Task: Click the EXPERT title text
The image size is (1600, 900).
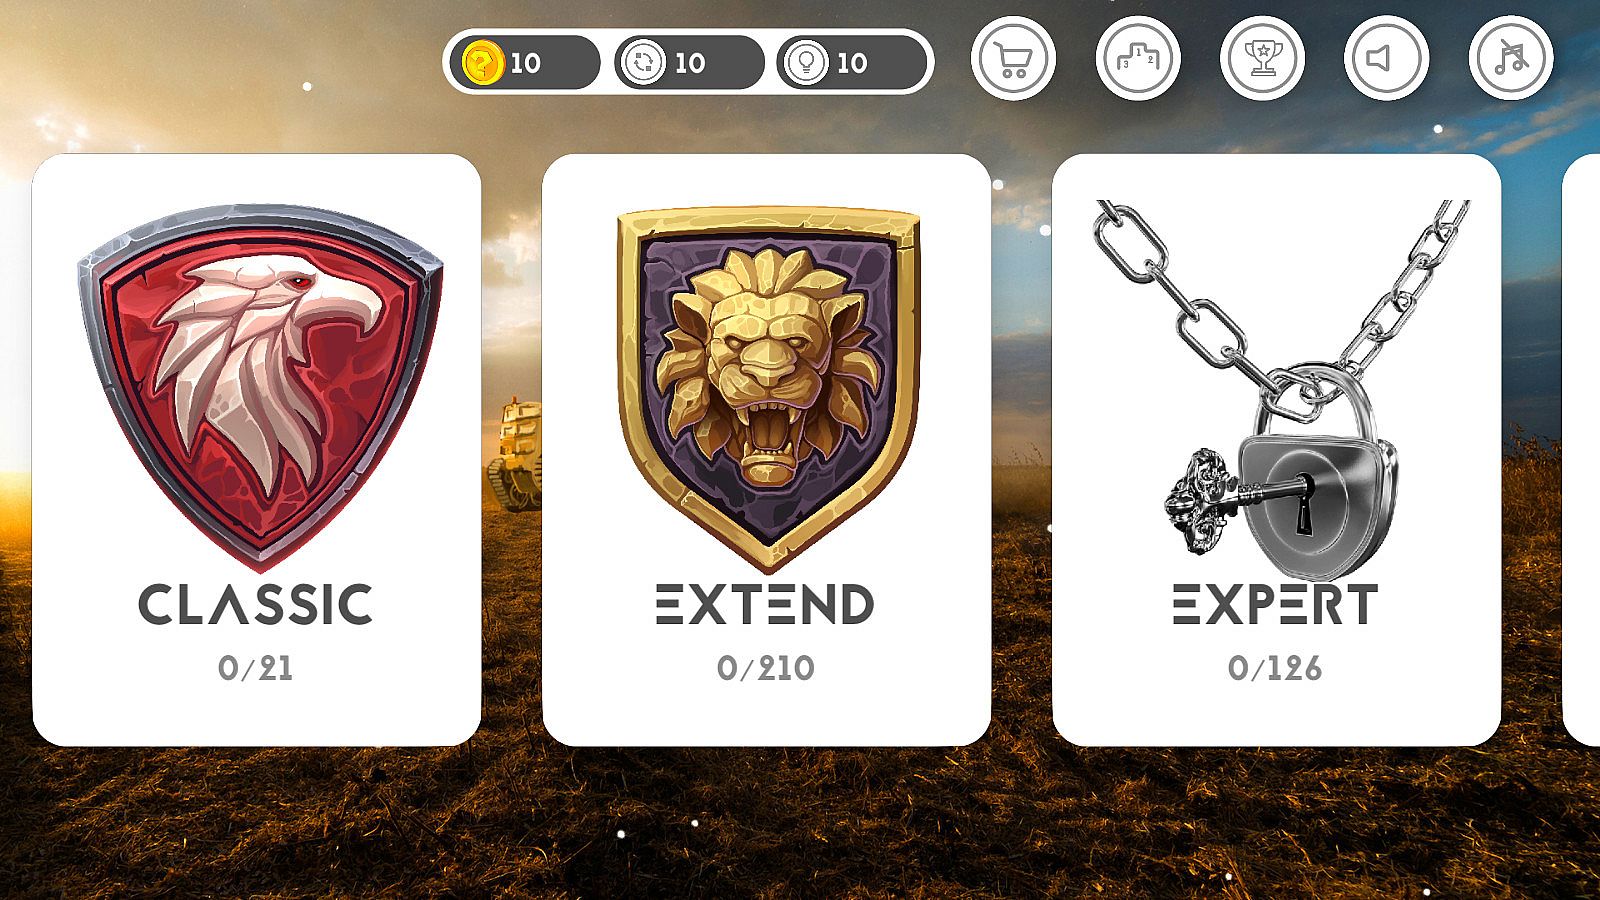Action: (x=1275, y=605)
